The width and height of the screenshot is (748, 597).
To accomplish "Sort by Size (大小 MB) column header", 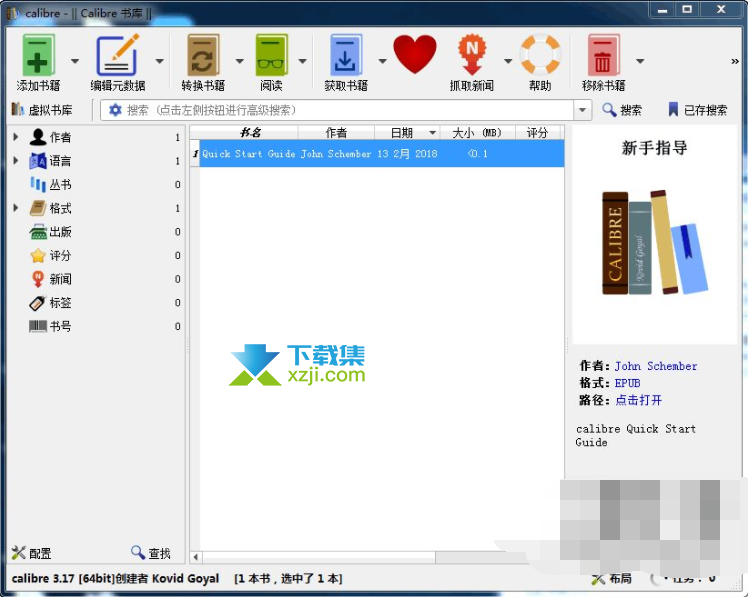I will pos(477,132).
